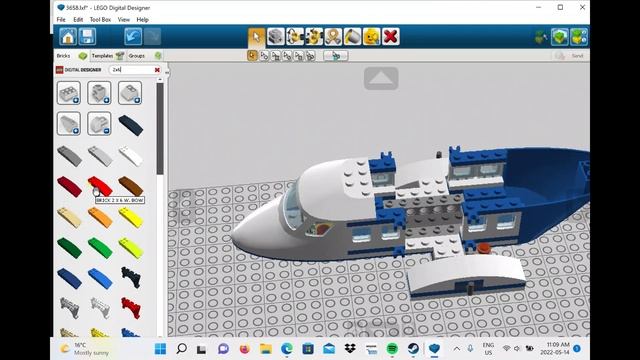Screen dimensions: 640x360
Task: Collapse the brick palette side handle
Action: point(167,72)
